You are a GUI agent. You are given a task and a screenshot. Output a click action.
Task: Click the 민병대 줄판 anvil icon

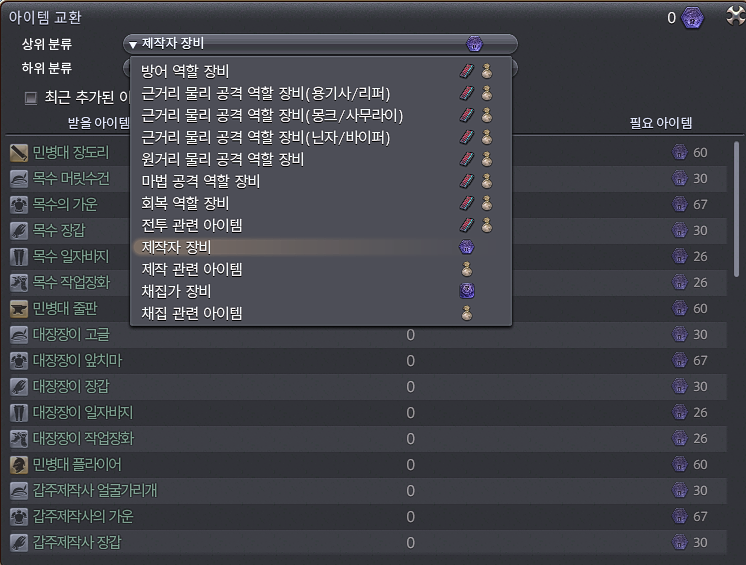(x=19, y=309)
